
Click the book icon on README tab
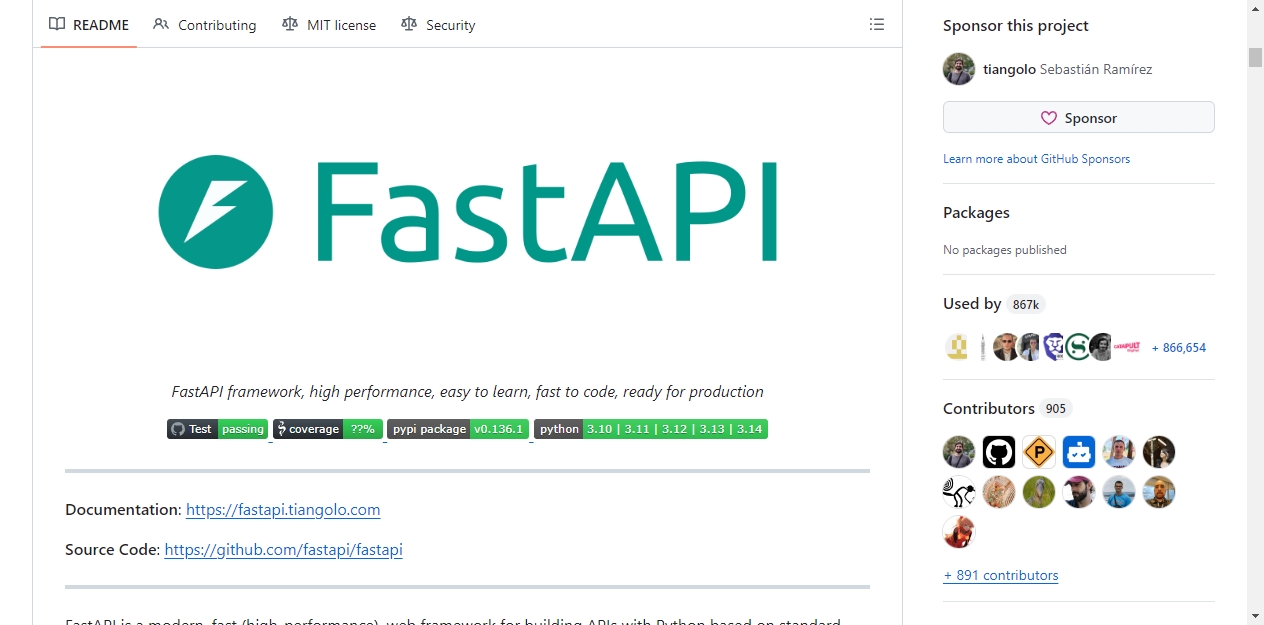click(x=57, y=24)
